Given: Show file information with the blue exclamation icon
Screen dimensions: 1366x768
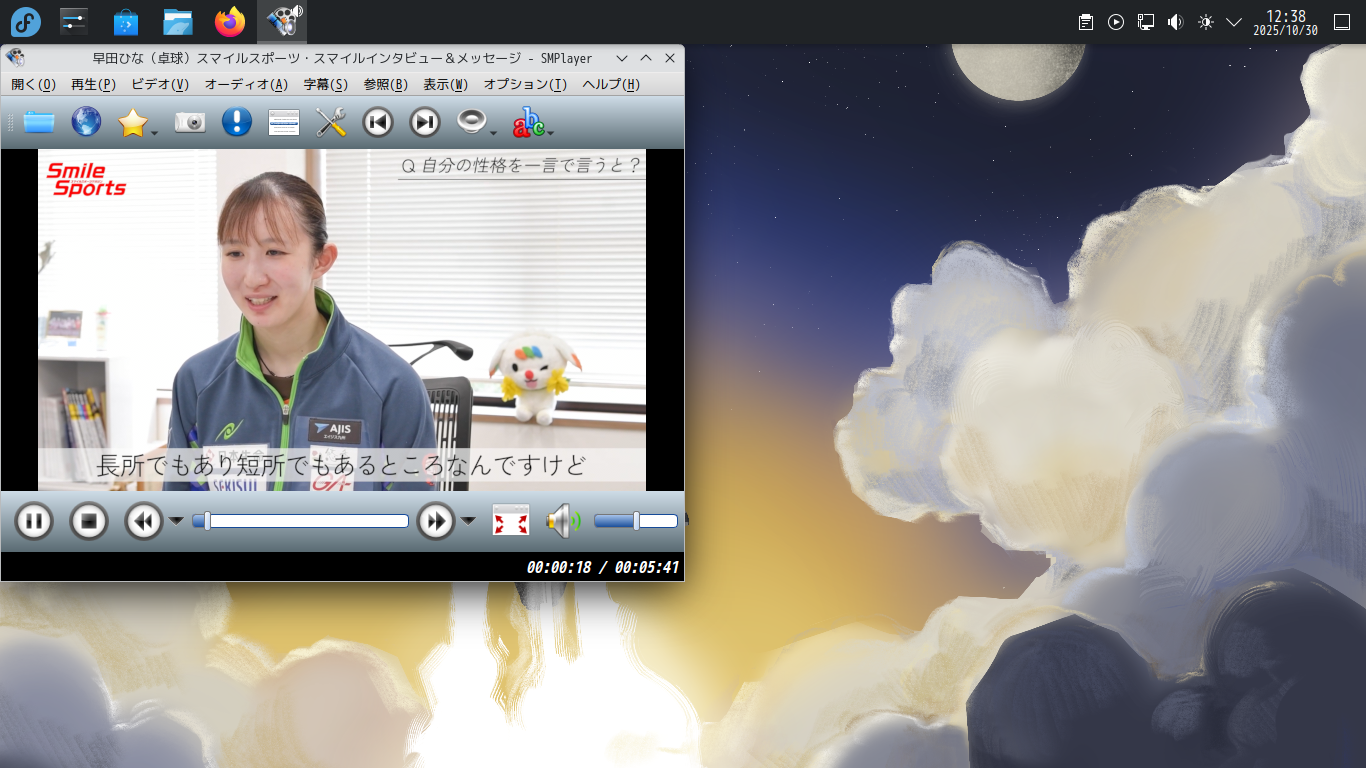Looking at the screenshot, I should [237, 122].
